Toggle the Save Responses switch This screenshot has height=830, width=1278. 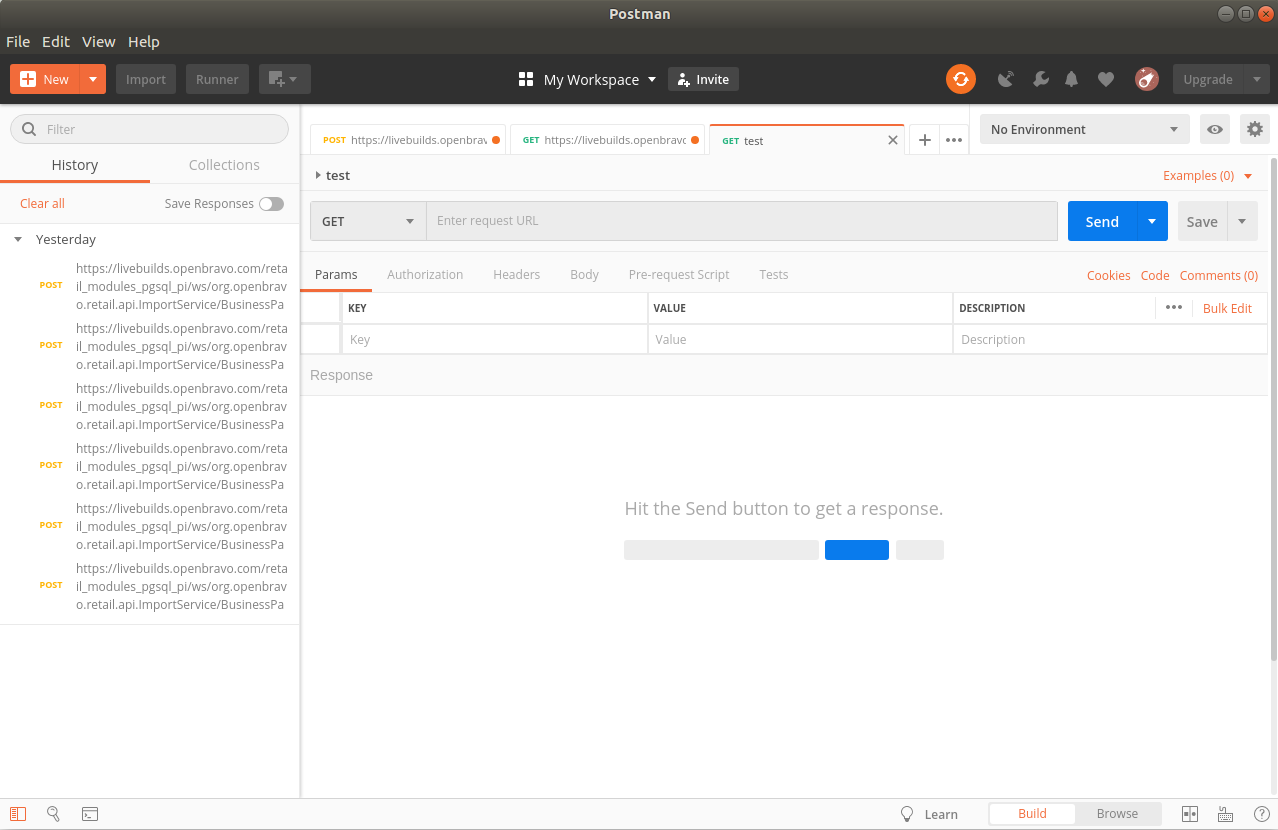click(271, 204)
